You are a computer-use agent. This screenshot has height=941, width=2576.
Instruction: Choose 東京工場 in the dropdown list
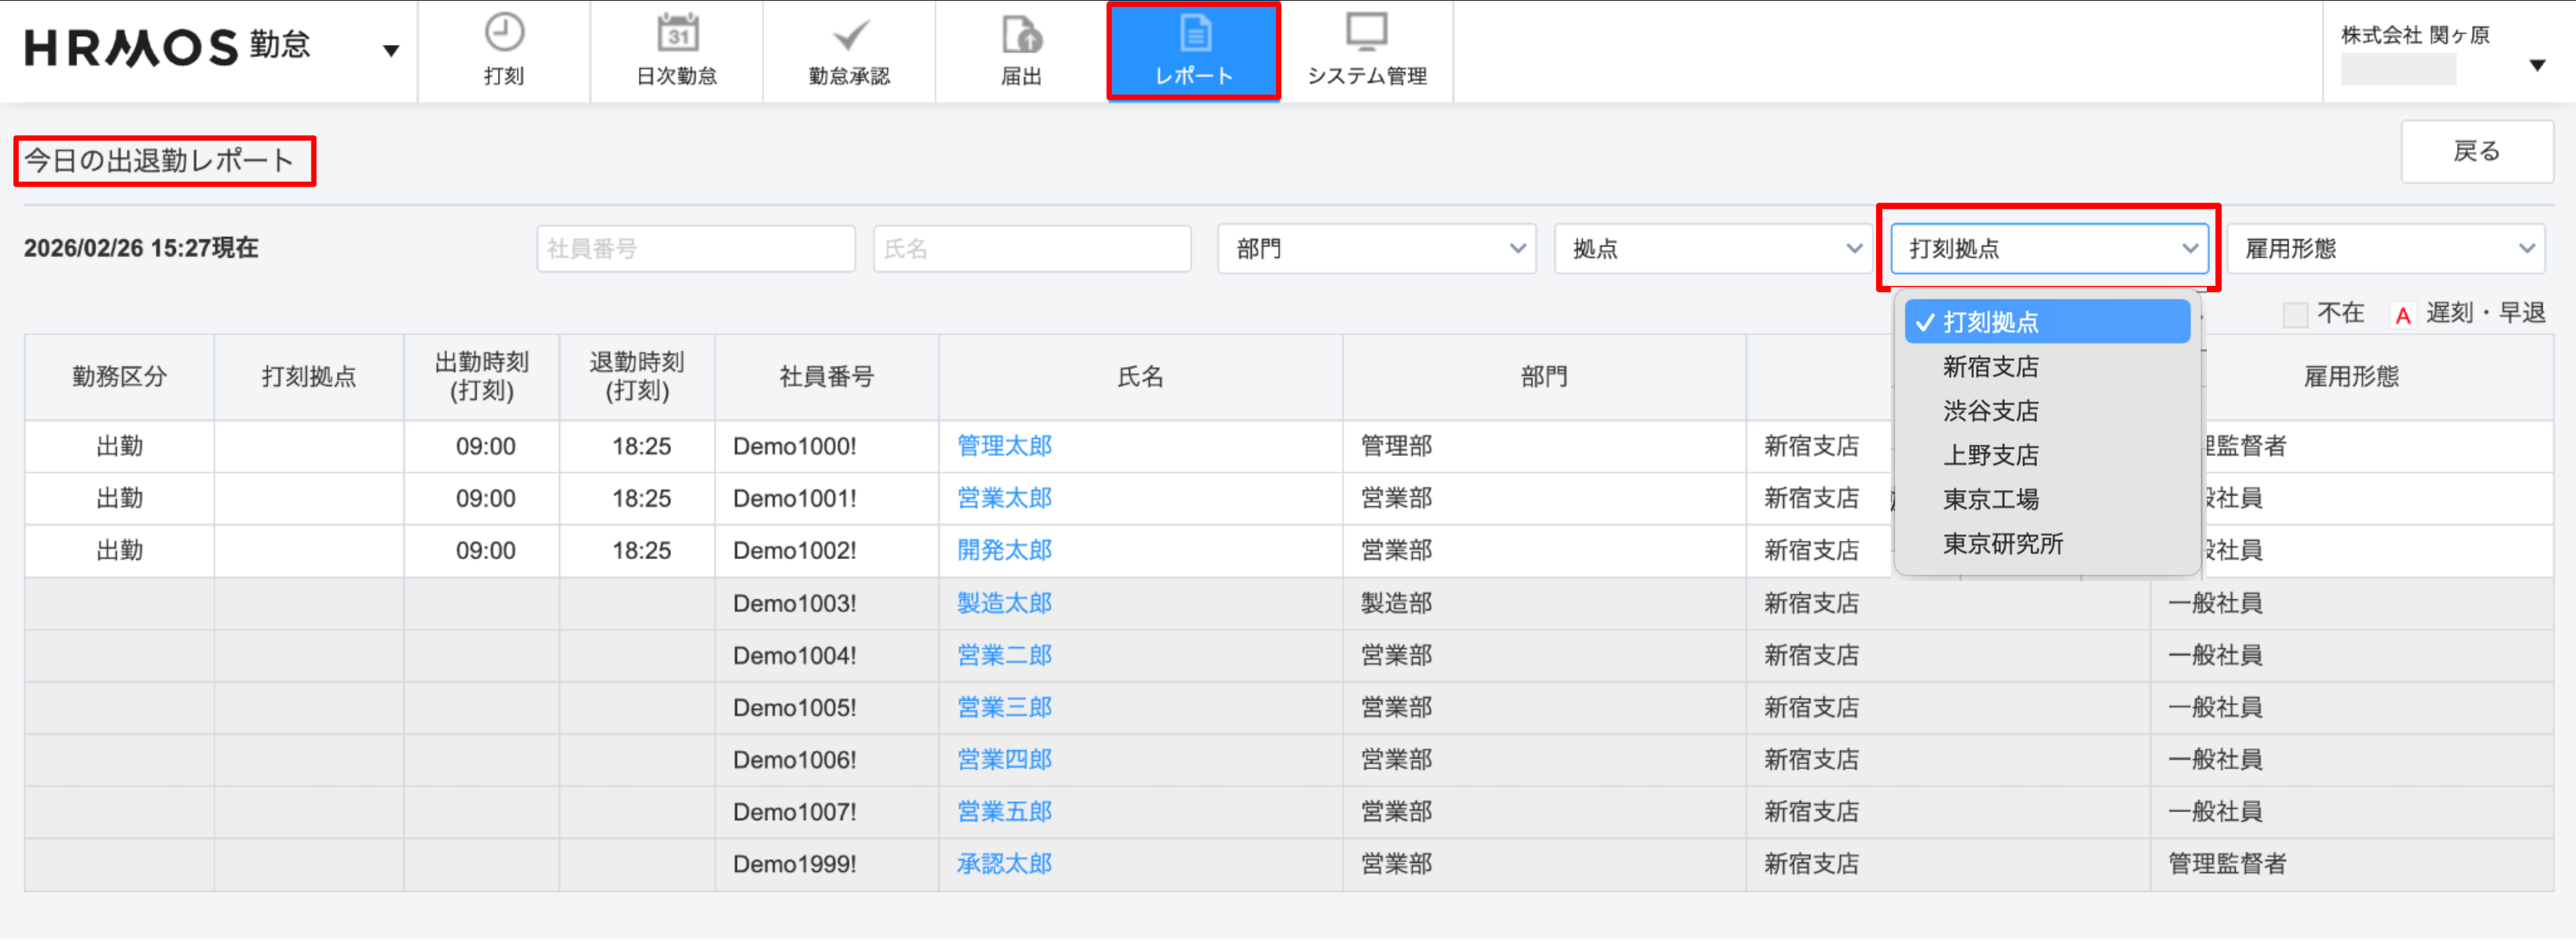(x=1990, y=499)
